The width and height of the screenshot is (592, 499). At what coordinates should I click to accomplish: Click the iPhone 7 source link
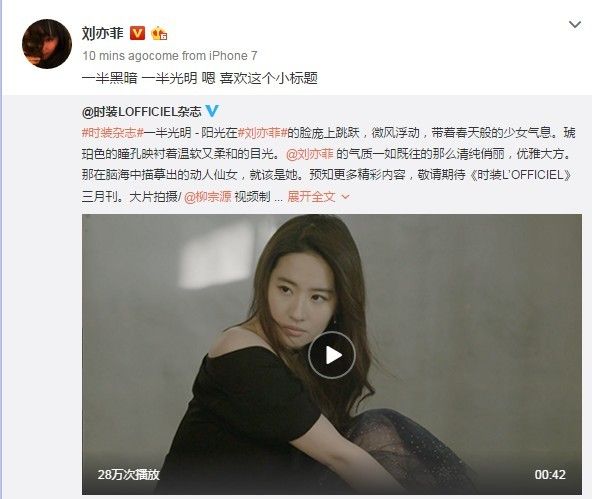coord(233,56)
